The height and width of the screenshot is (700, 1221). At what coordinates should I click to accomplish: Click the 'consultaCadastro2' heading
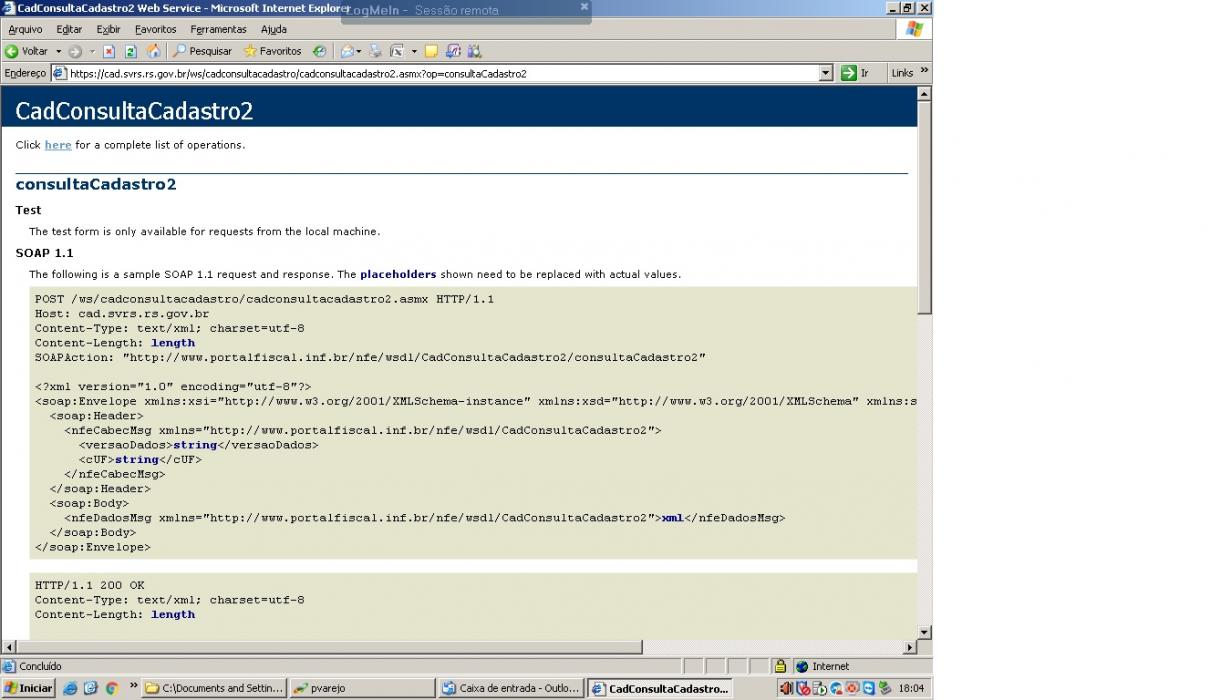click(96, 184)
